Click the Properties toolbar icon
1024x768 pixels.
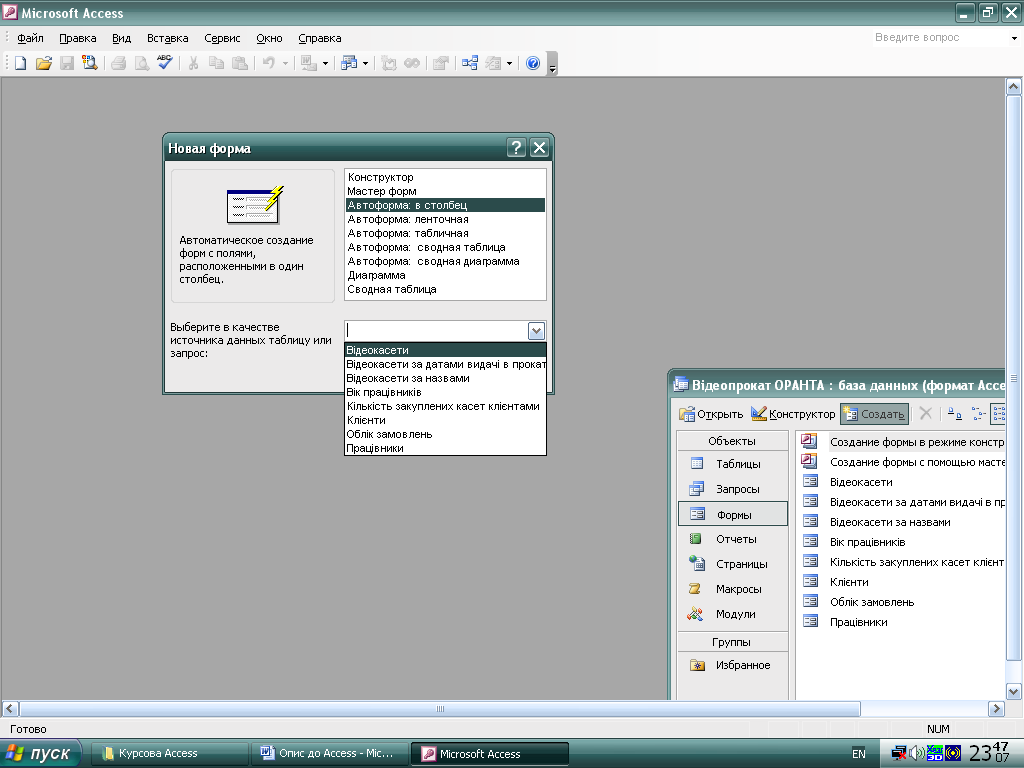click(x=441, y=63)
